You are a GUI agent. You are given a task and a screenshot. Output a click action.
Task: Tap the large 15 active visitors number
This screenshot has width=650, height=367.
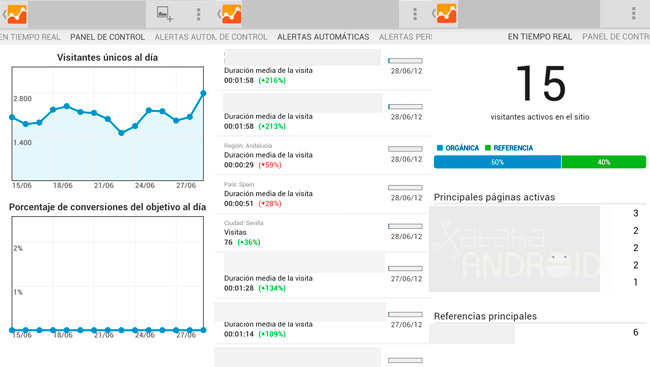541,84
